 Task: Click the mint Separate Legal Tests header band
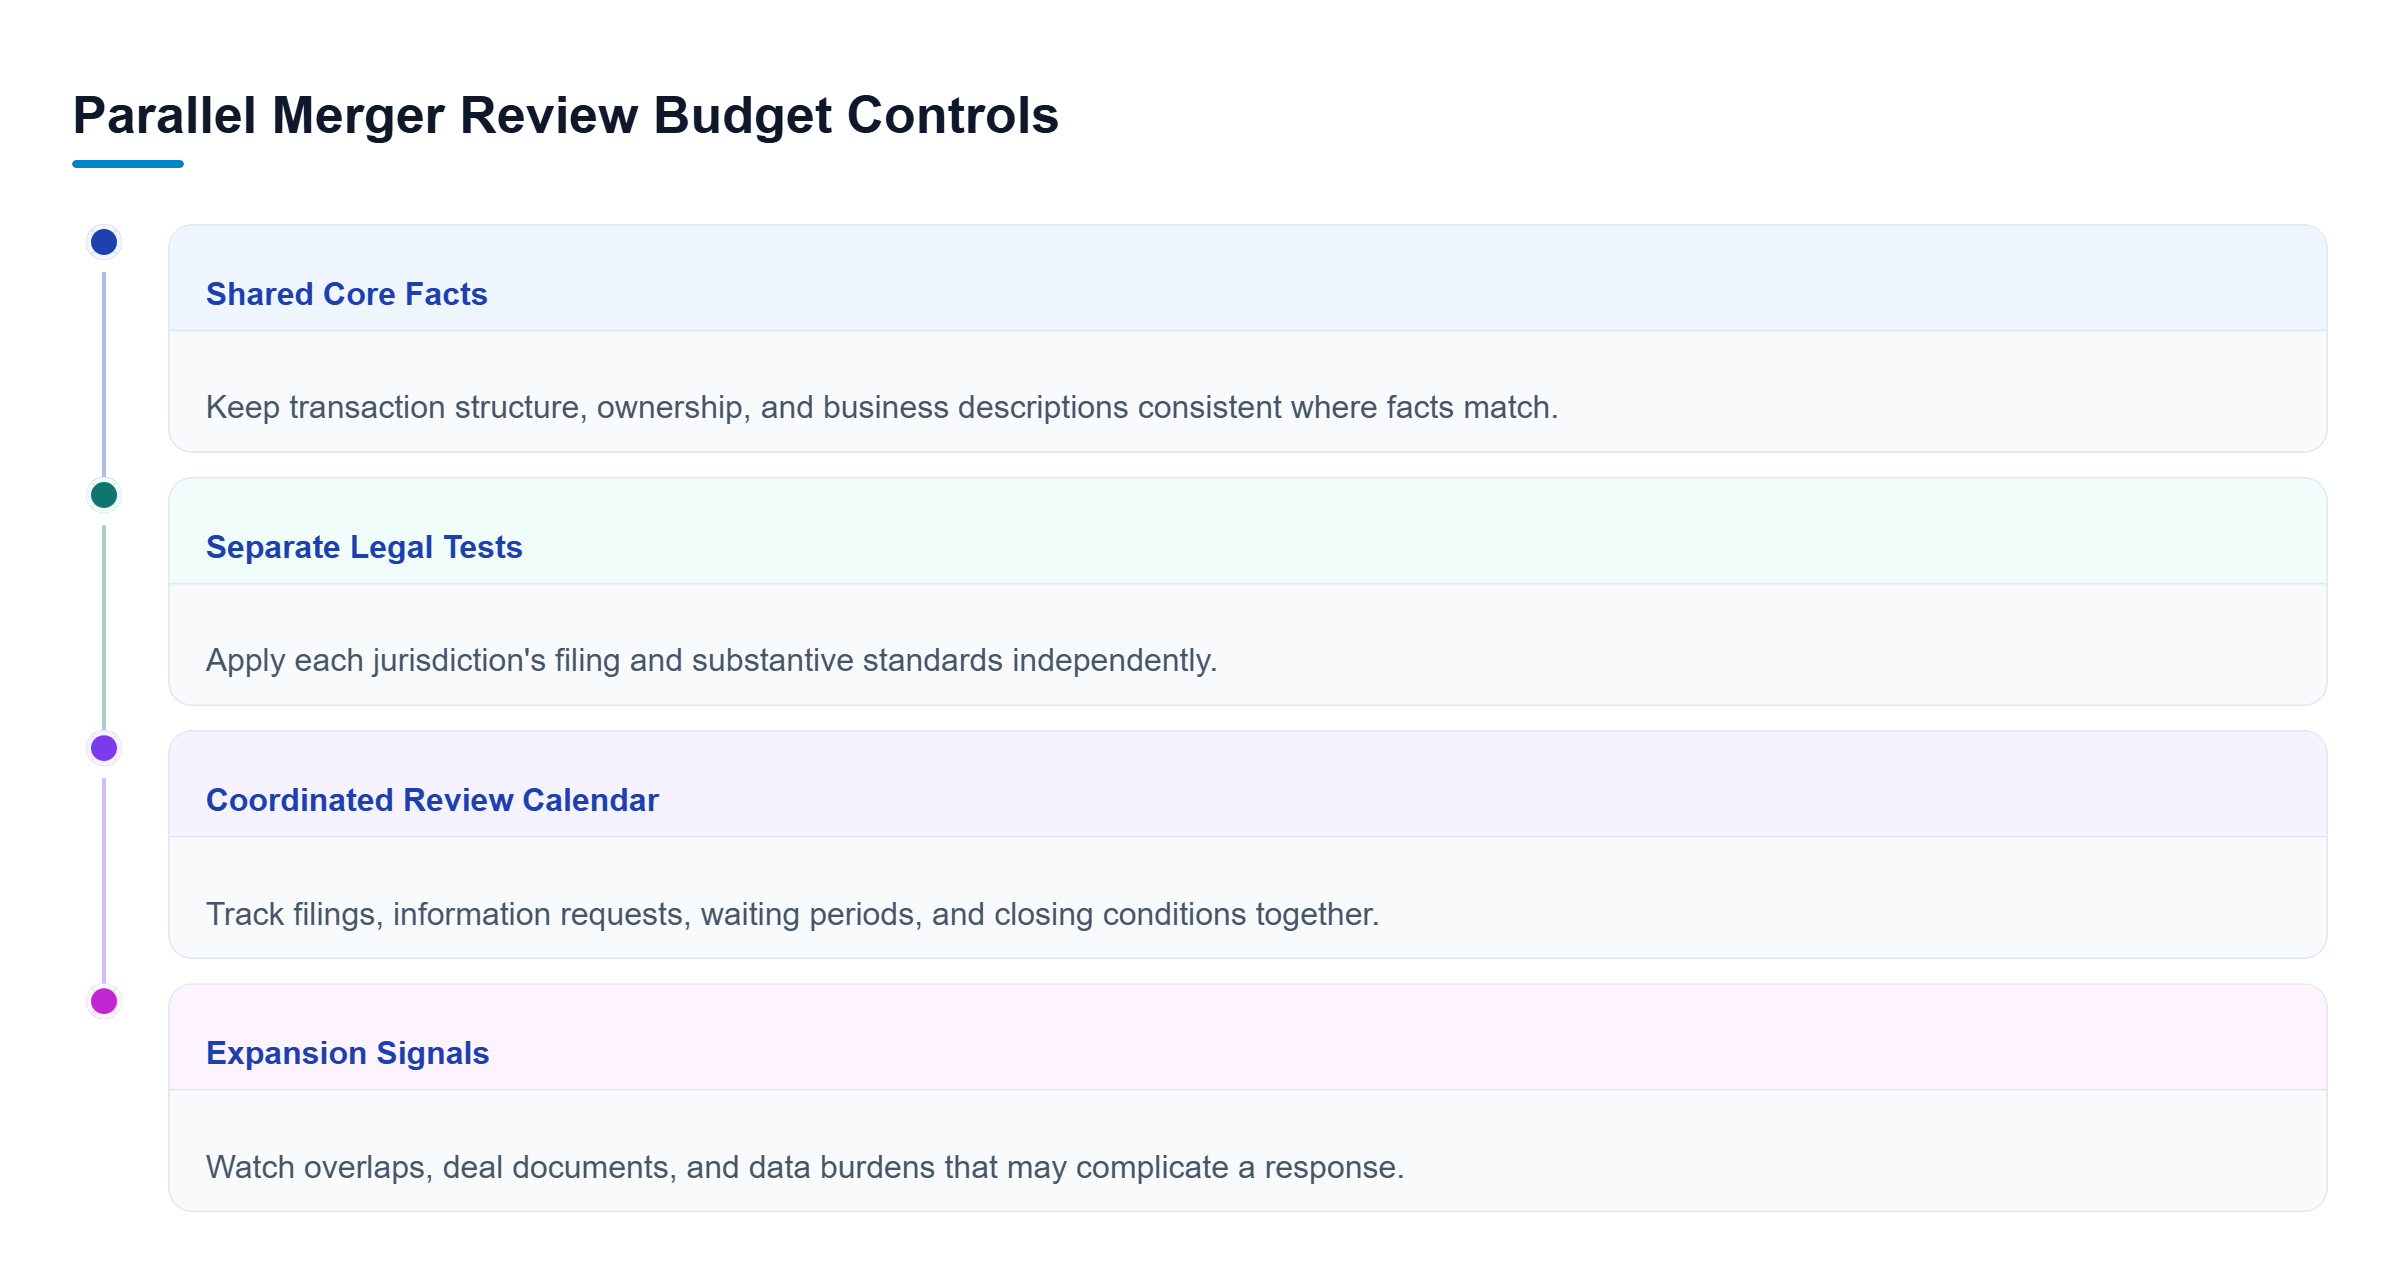point(1248,531)
